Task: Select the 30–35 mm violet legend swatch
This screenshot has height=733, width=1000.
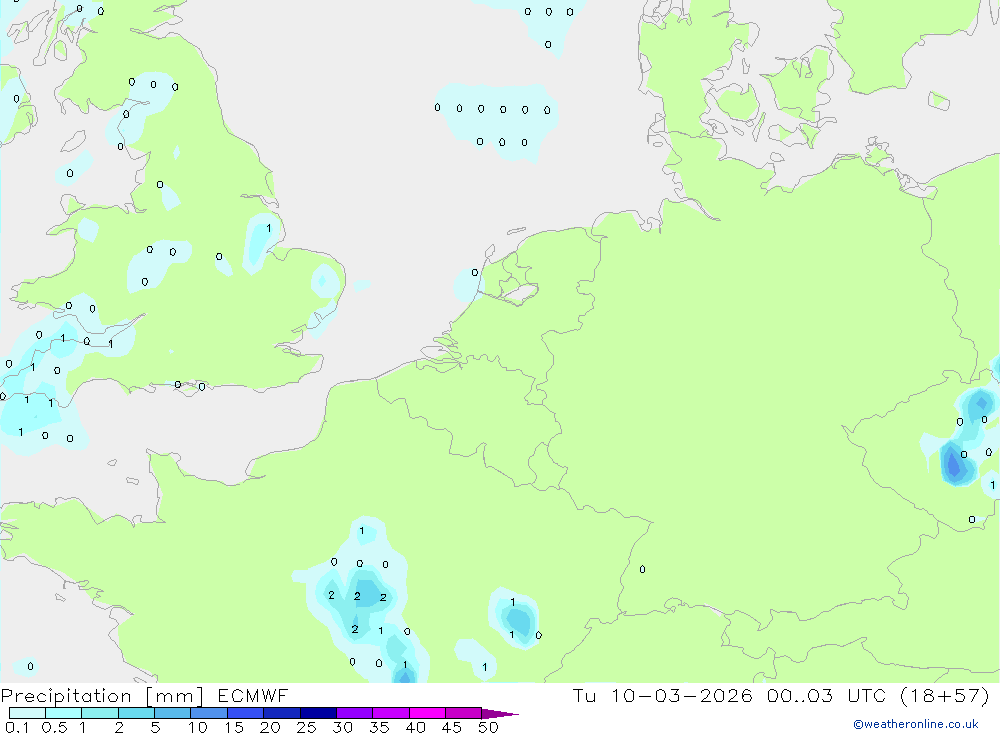Action: tap(355, 713)
